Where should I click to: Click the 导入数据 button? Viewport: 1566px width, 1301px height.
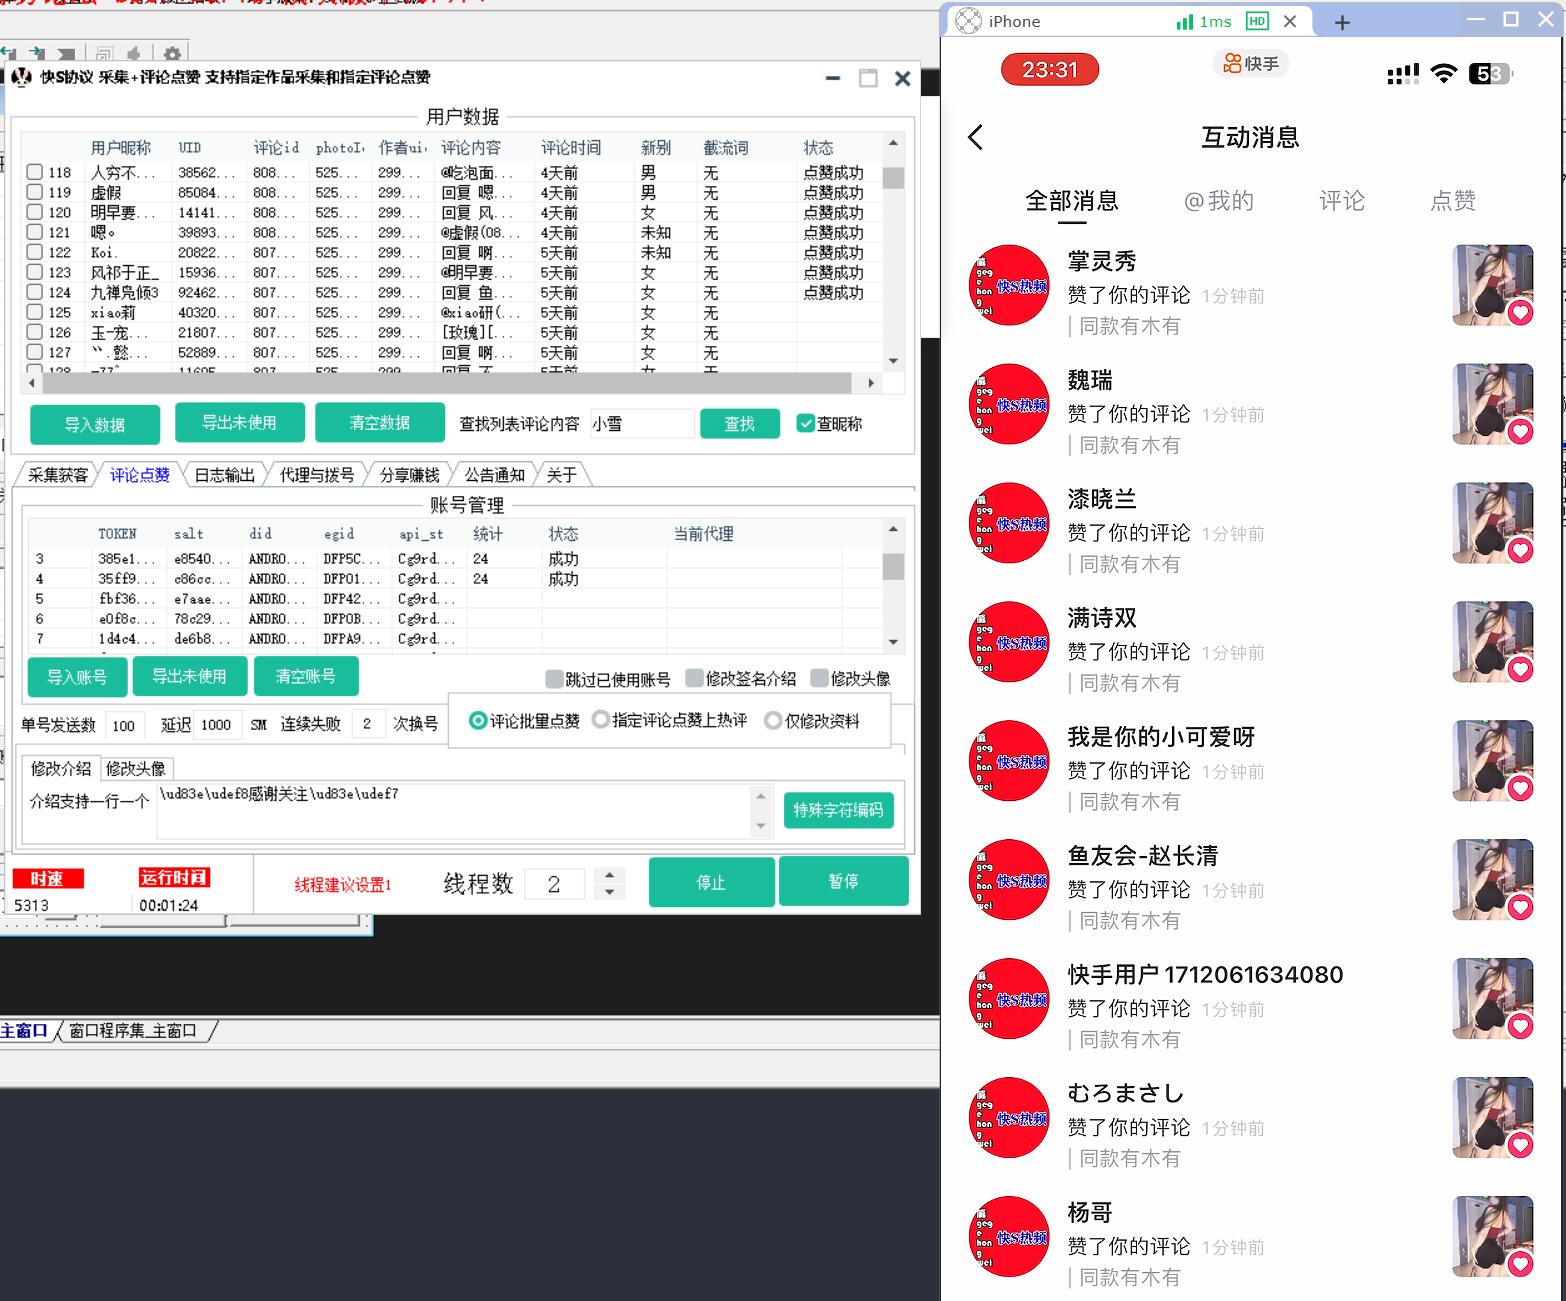95,424
